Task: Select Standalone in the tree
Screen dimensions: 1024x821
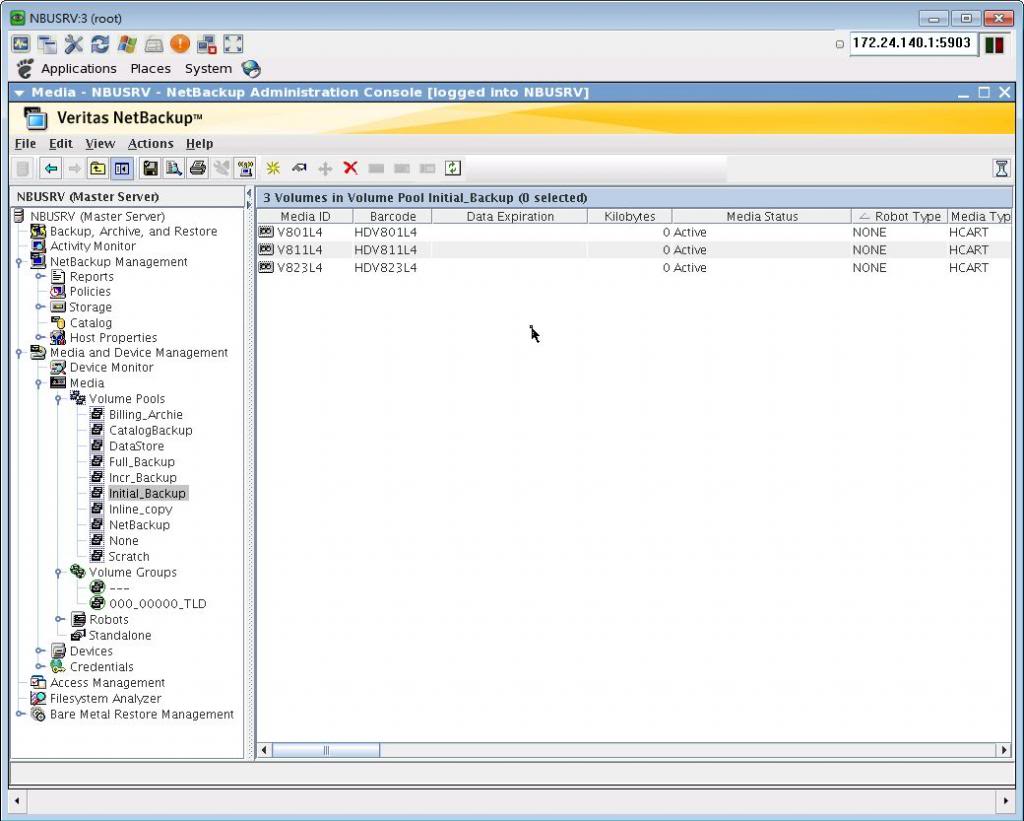Action: pos(120,636)
